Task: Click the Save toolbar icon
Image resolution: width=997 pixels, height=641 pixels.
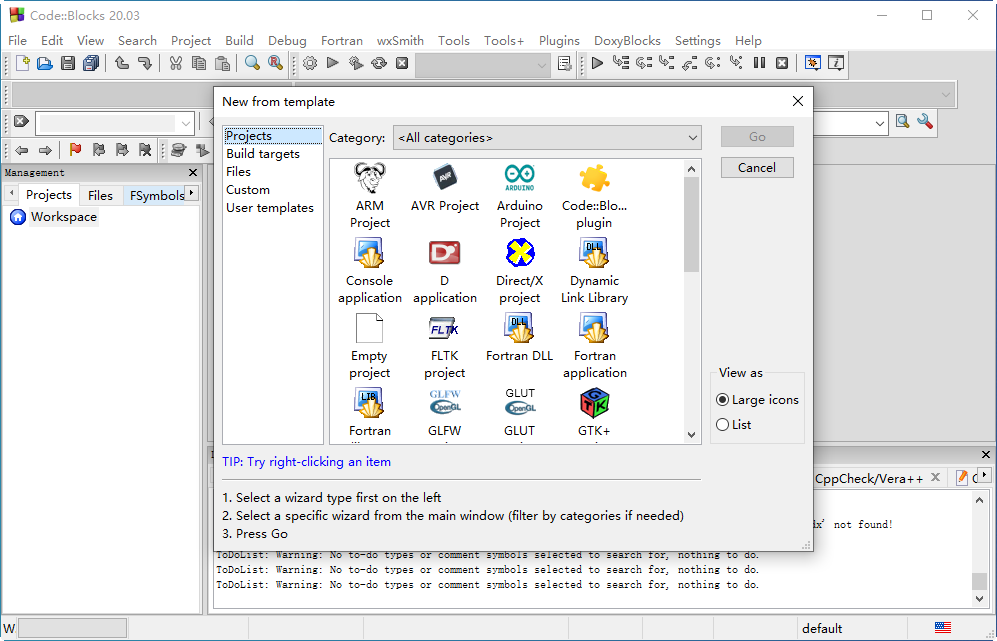Action: pyautogui.click(x=68, y=63)
